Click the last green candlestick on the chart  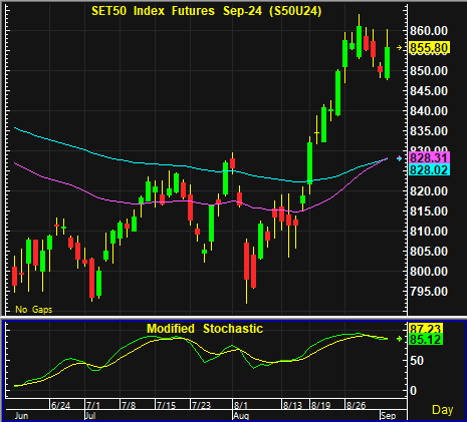(387, 62)
